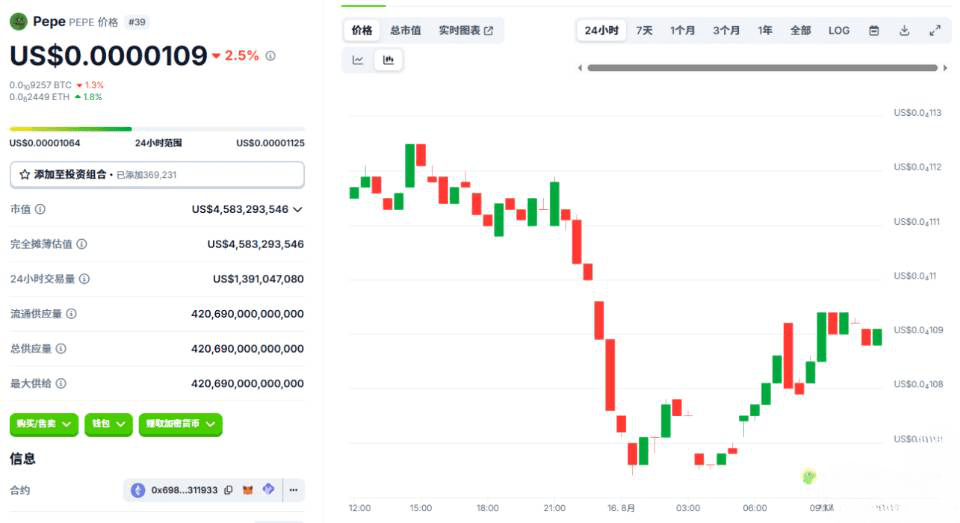Open the 赚取加密货币 dropdown button
960x523 pixels.
(x=181, y=424)
